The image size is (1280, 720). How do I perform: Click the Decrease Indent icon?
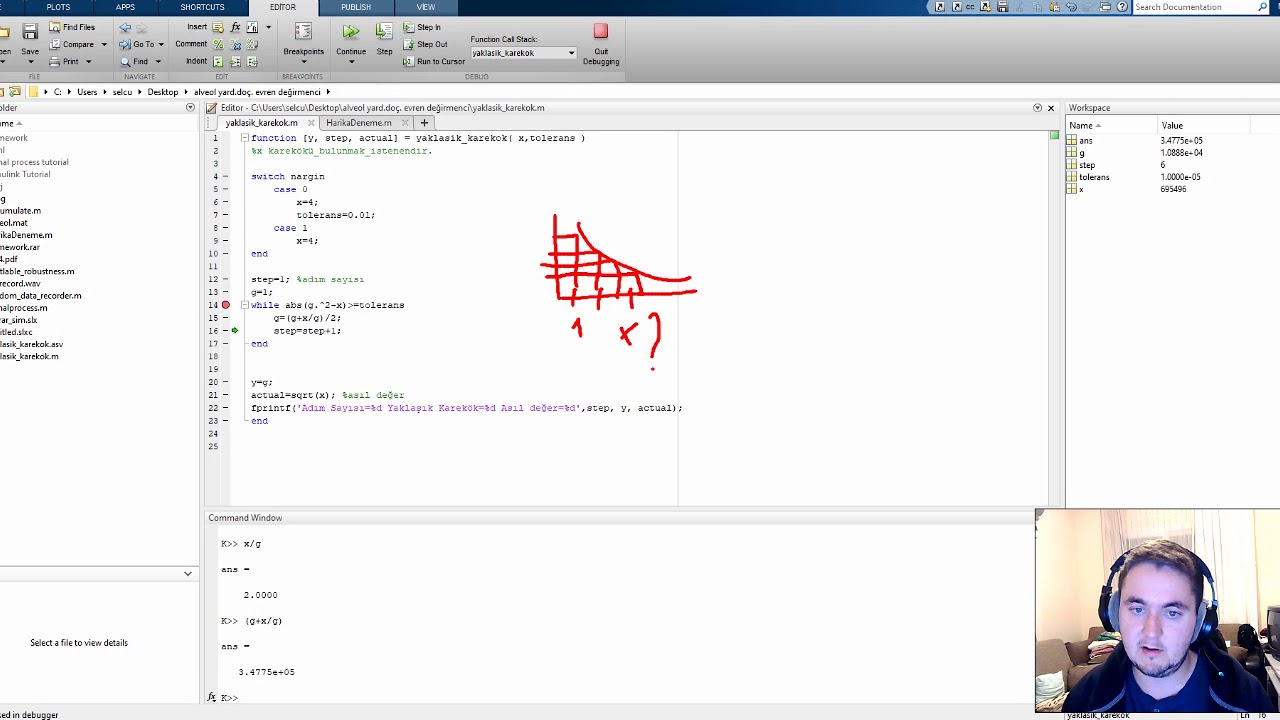coord(252,61)
